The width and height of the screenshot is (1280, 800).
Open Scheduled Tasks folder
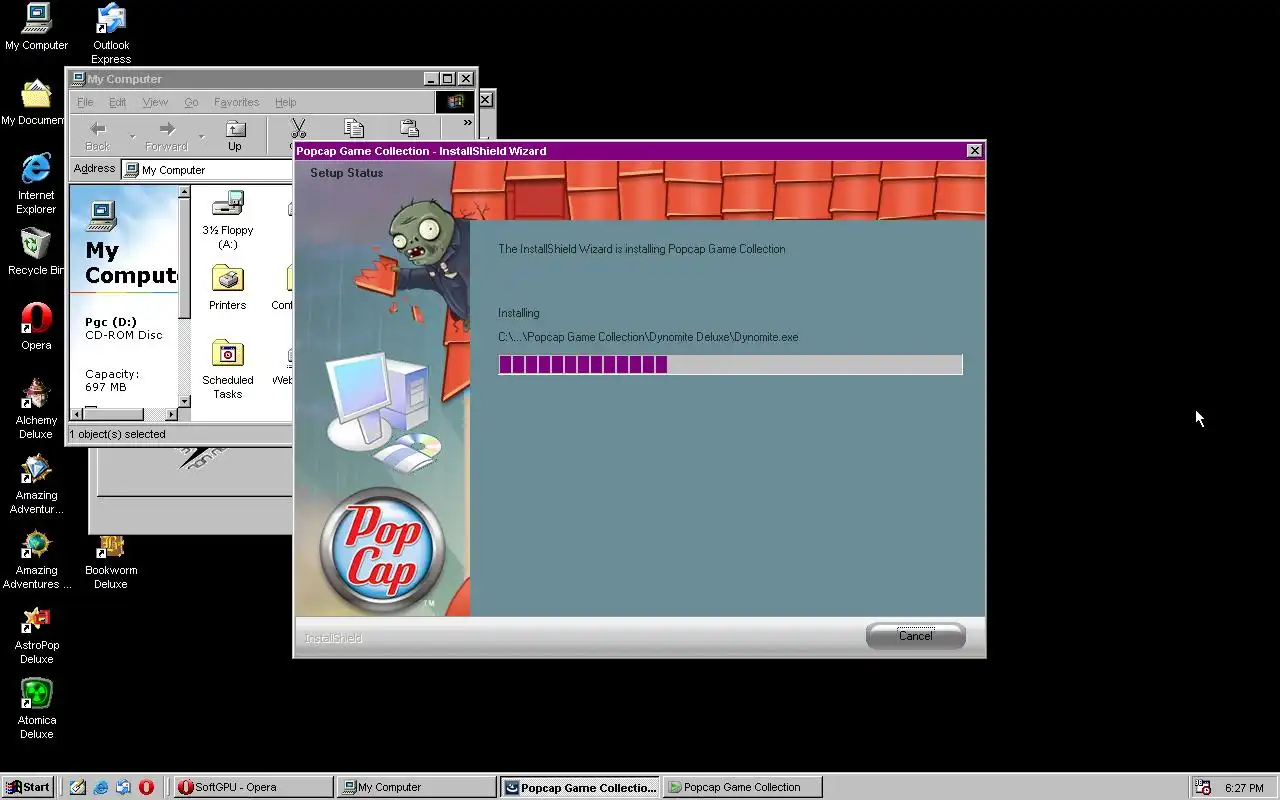[228, 370]
